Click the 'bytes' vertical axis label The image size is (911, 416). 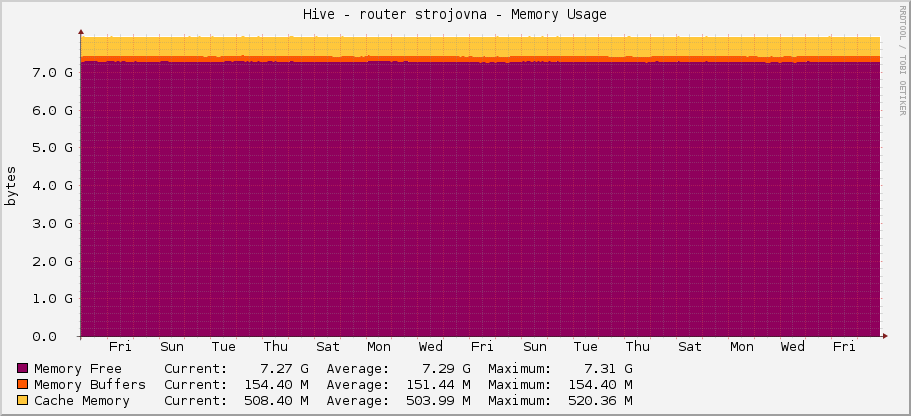pyautogui.click(x=12, y=186)
